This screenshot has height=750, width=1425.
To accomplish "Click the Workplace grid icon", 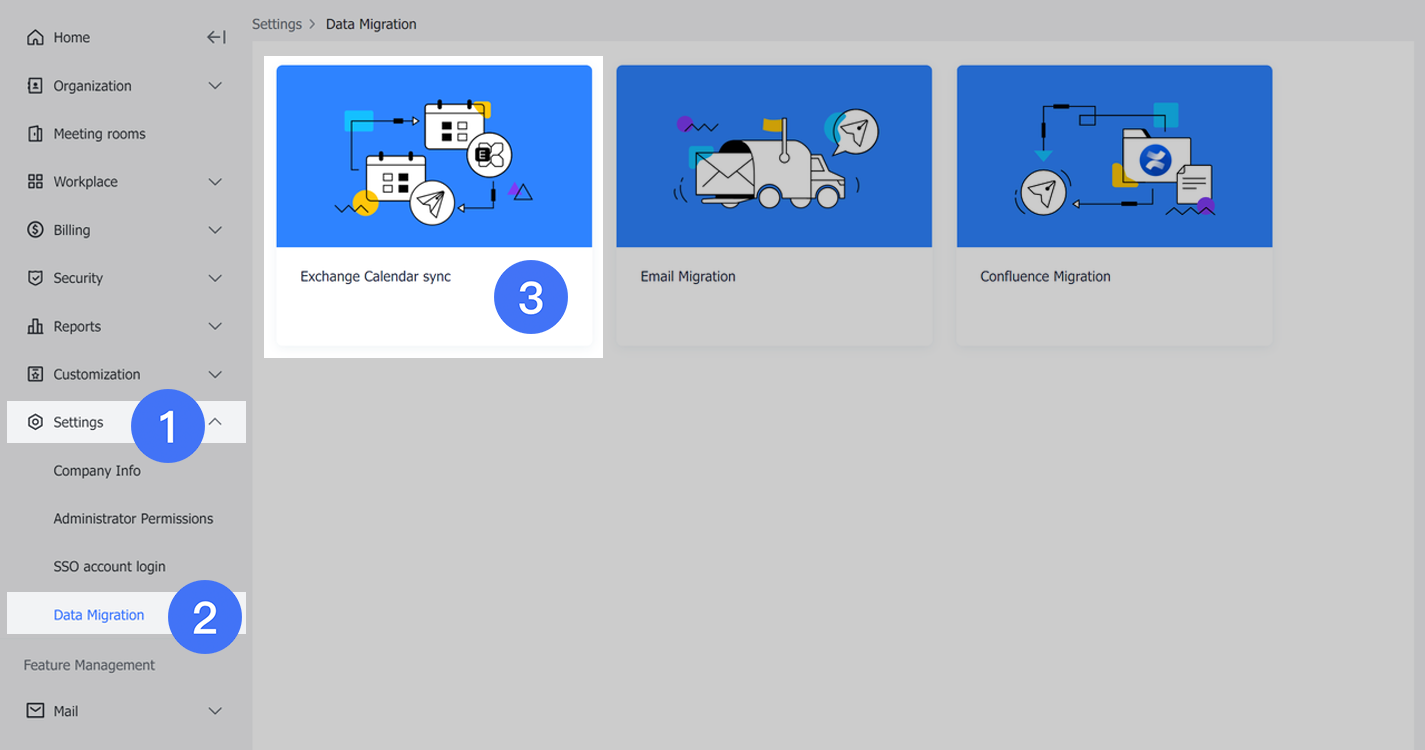I will (35, 182).
